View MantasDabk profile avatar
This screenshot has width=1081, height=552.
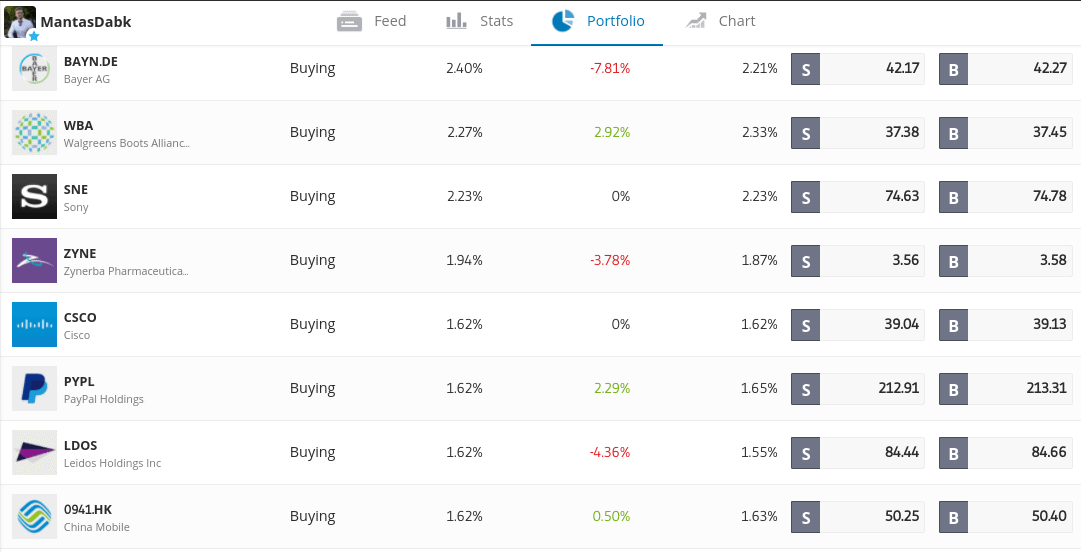tap(20, 22)
